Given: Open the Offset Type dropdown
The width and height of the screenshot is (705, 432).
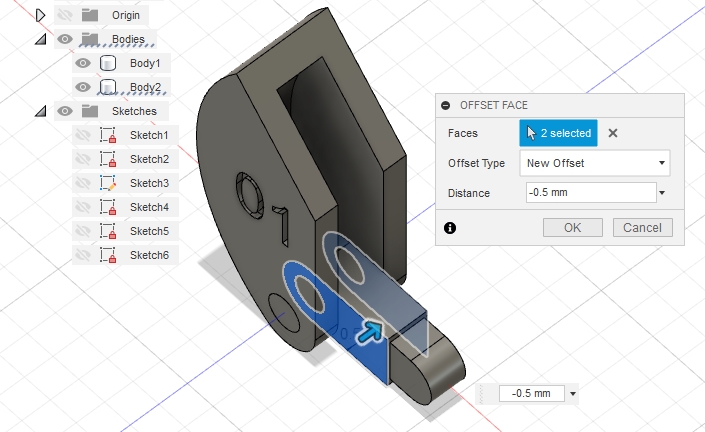Looking at the screenshot, I should pos(594,163).
